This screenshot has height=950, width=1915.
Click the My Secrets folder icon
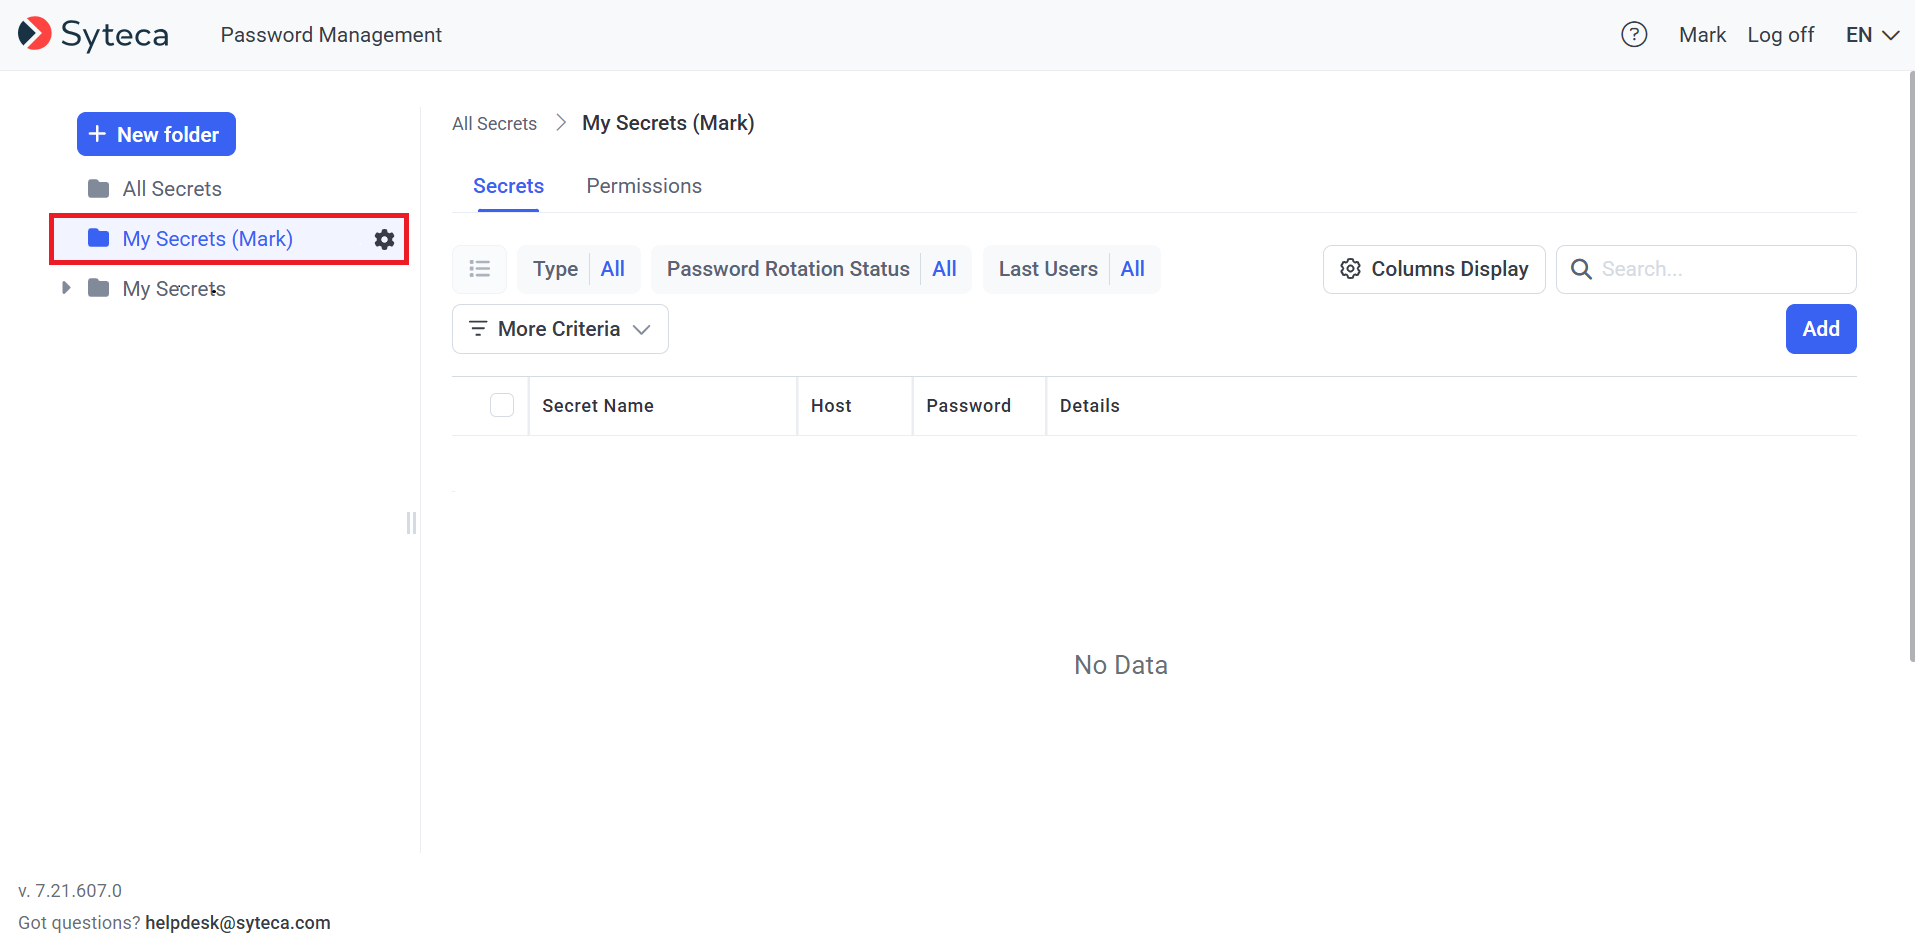[x=98, y=289]
